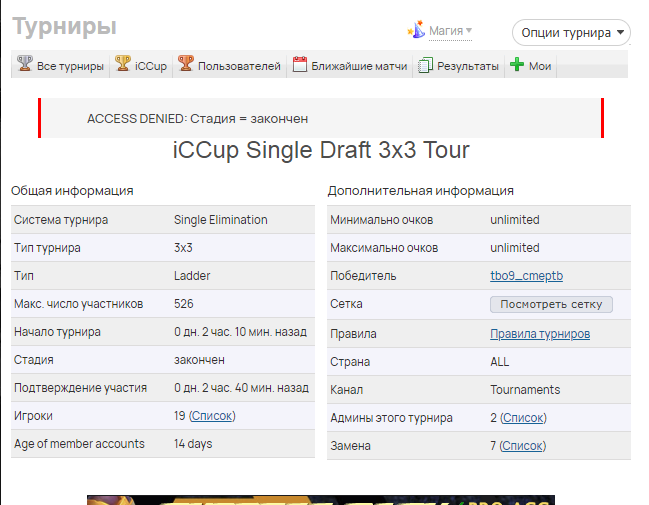649x505 pixels.
Task: Open the Пользователей tab
Action: (x=229, y=65)
